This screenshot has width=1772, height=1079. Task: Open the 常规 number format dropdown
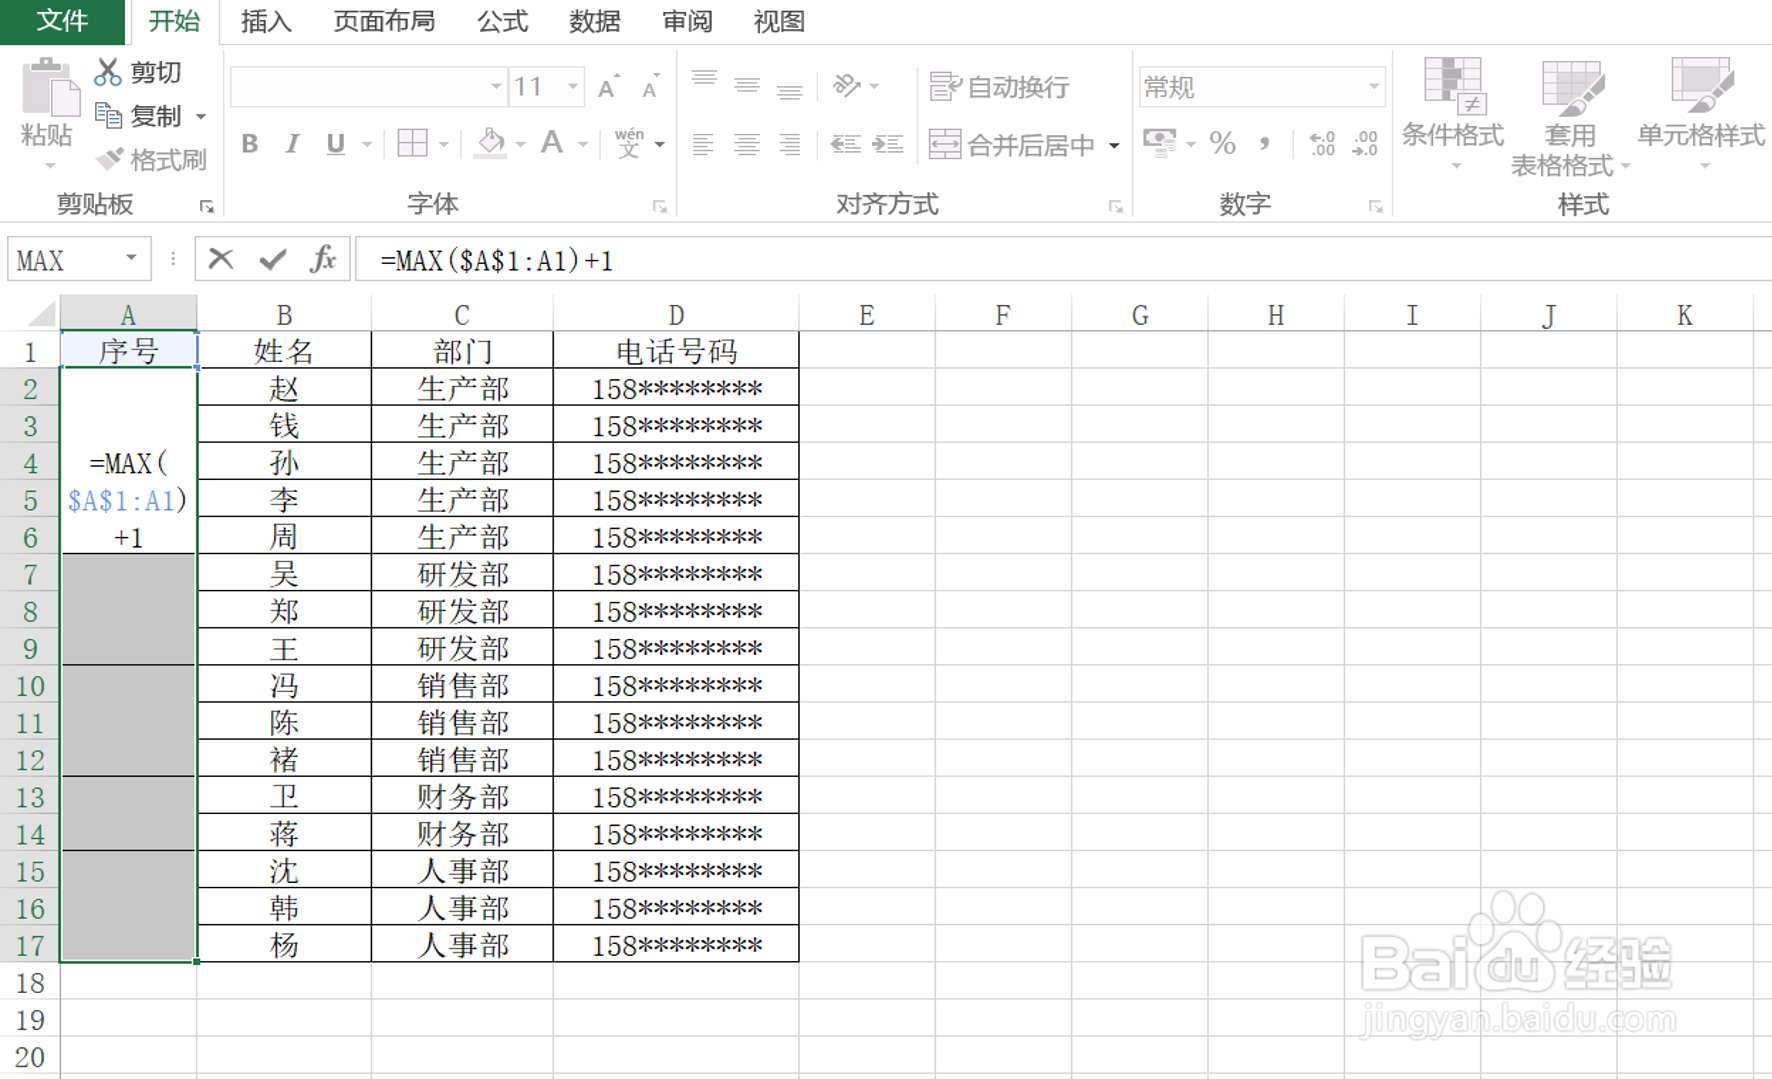coord(1374,87)
